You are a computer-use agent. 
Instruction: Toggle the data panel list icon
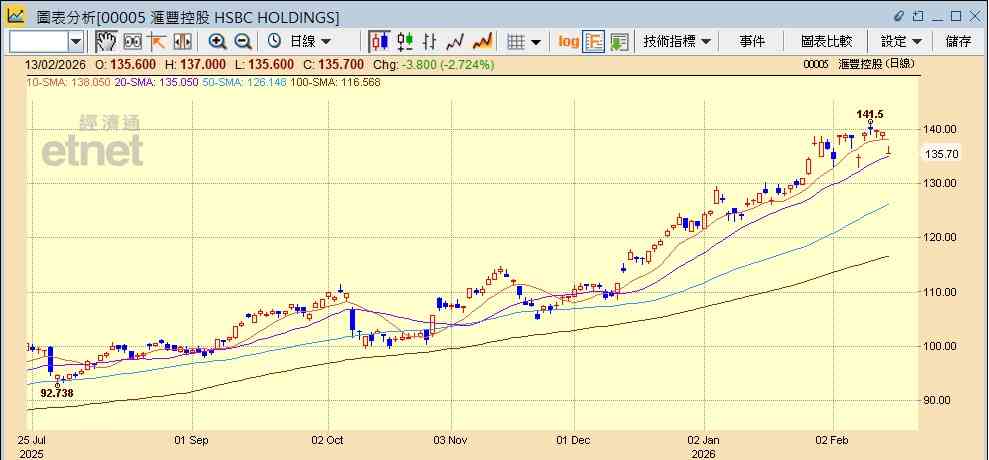pos(594,42)
